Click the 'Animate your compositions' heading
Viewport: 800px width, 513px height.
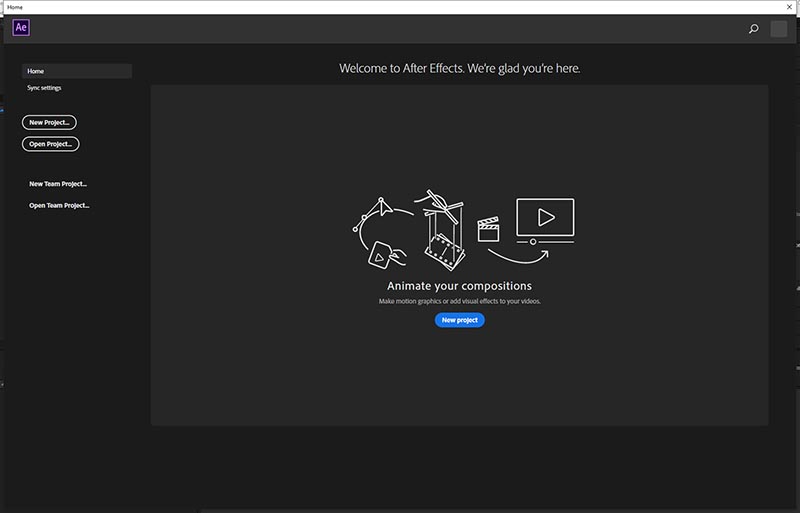(459, 286)
